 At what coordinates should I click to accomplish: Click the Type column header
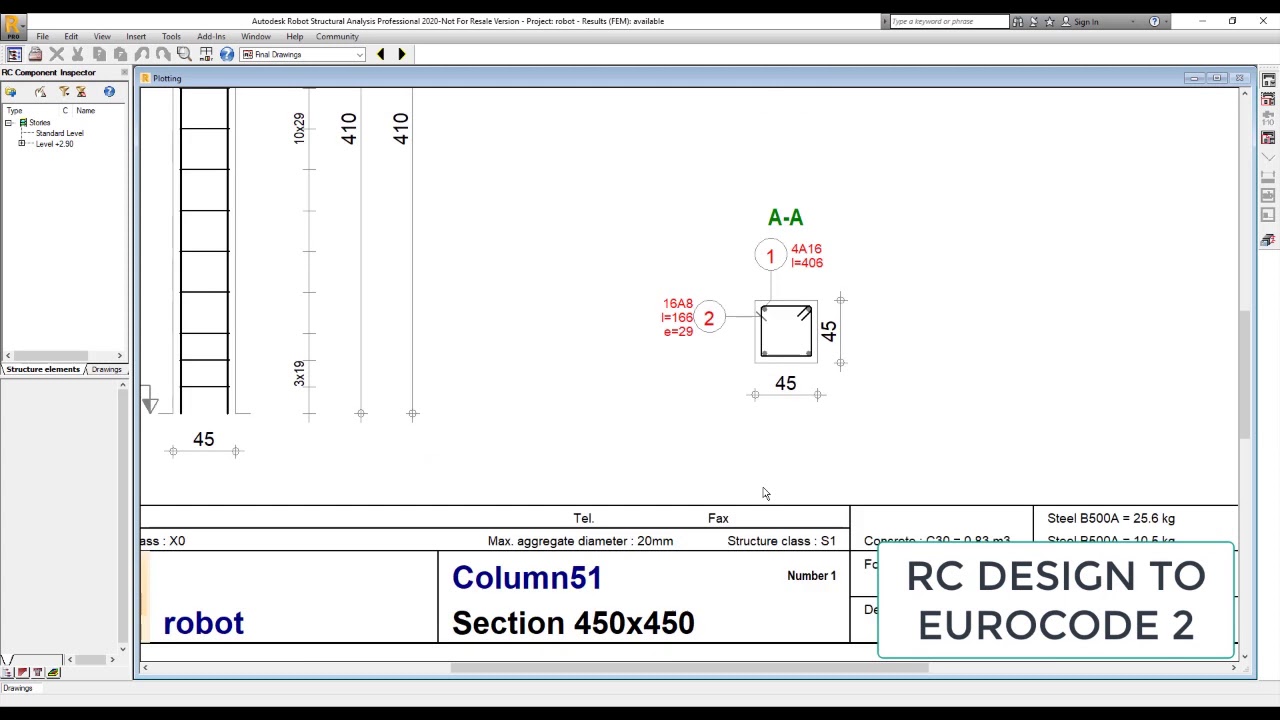point(15,111)
